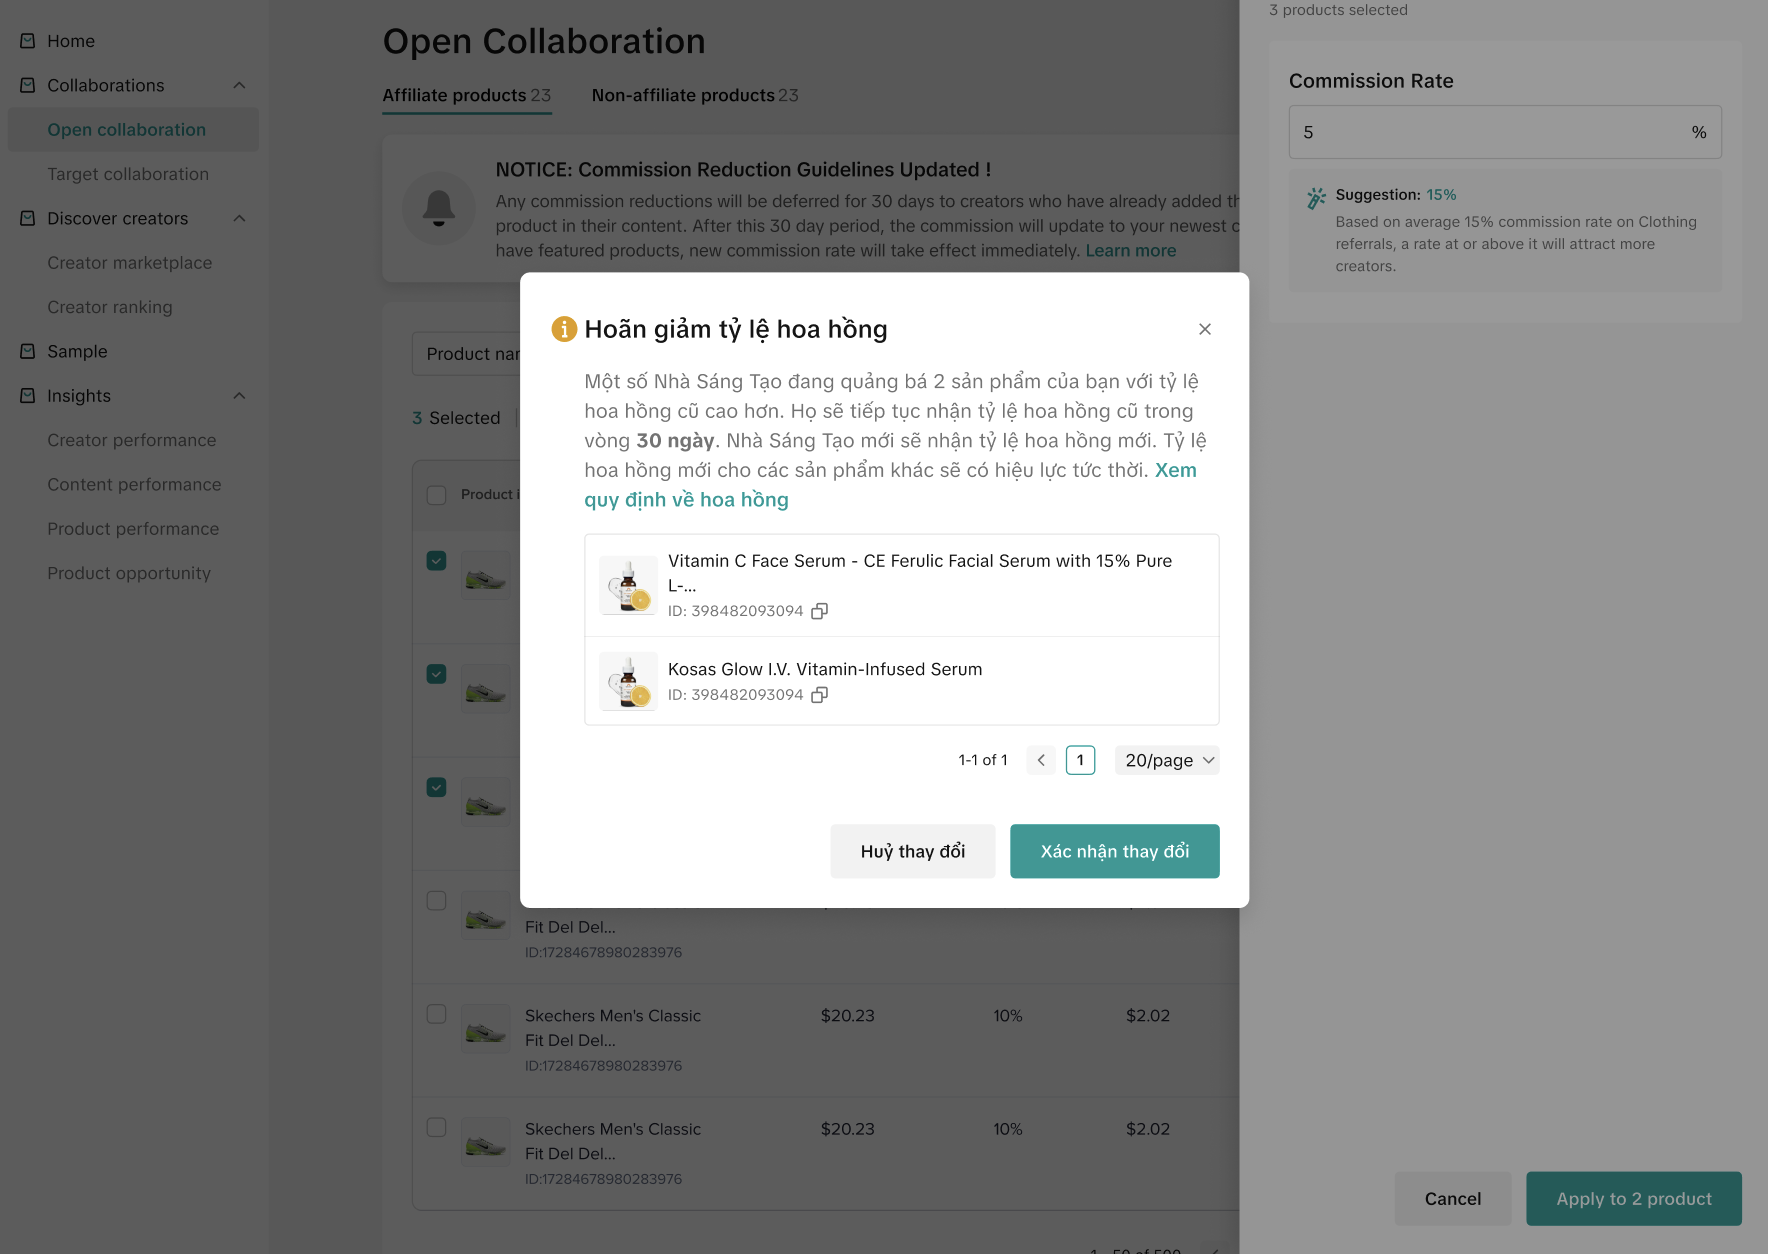
Task: Click the notification bell icon in the notice
Action: pos(438,209)
